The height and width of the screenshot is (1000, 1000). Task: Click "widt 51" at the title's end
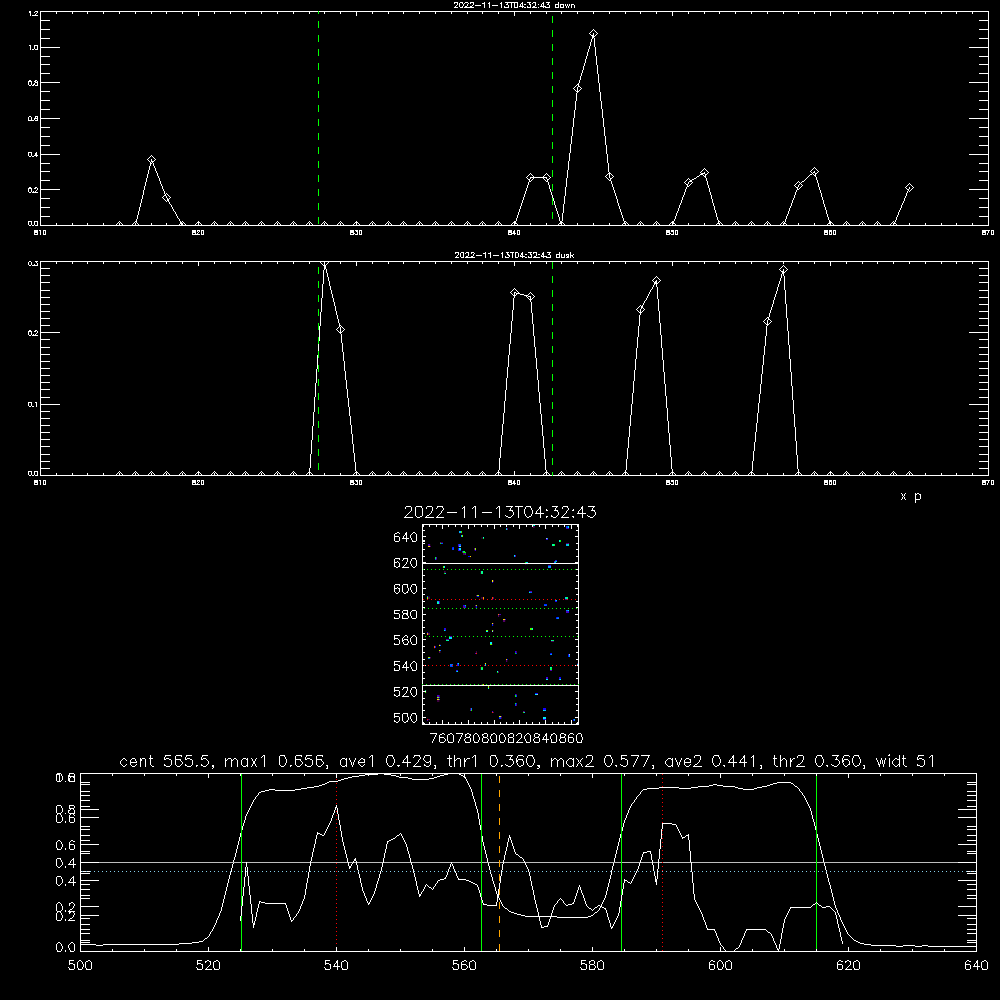905,761
